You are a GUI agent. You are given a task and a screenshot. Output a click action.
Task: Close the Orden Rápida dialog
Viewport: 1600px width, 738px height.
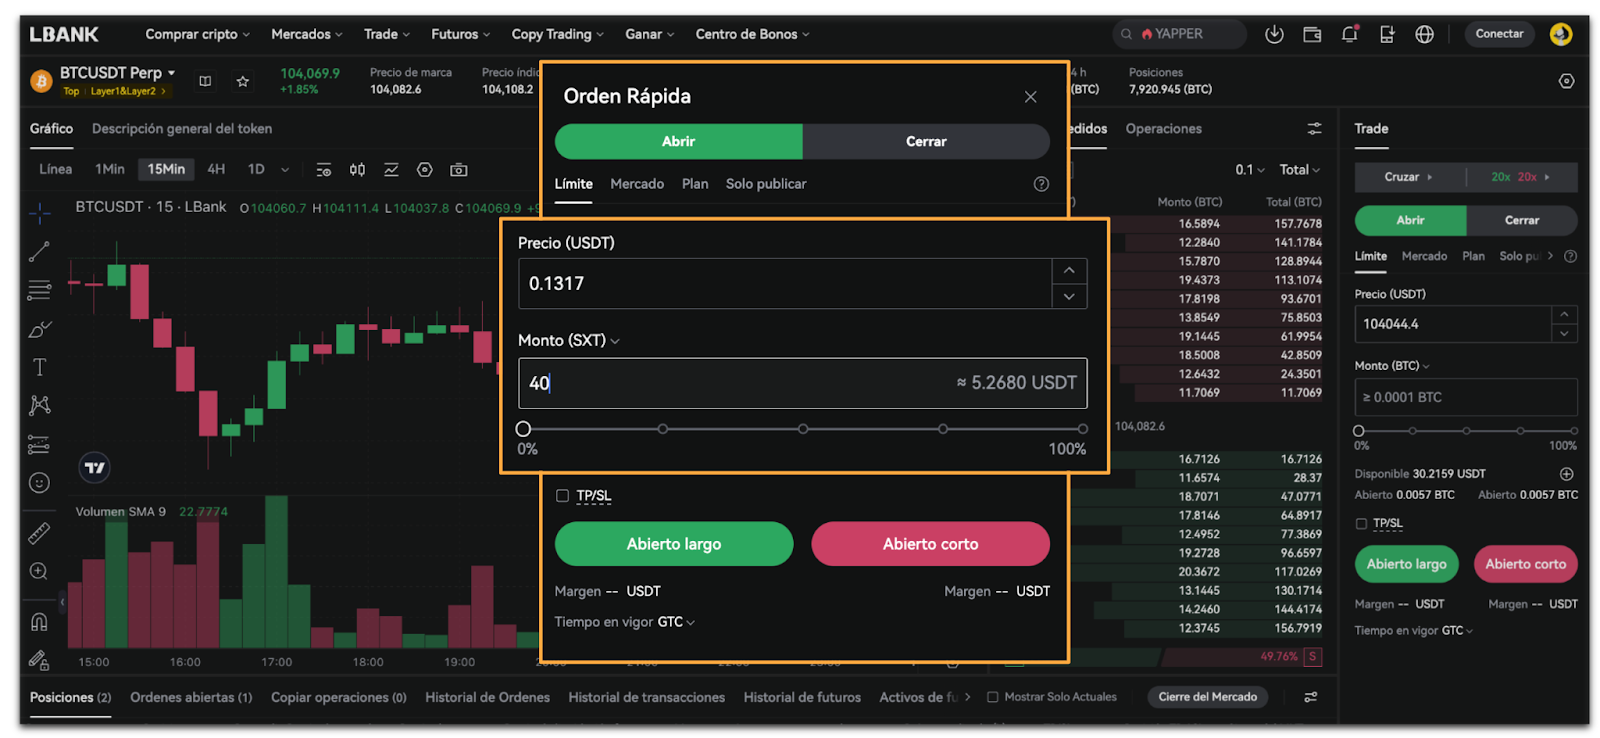(x=1031, y=97)
